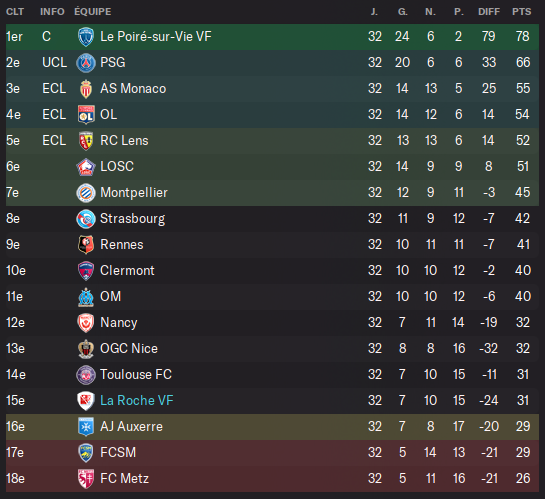Click the OM club logo

[x=86, y=297]
